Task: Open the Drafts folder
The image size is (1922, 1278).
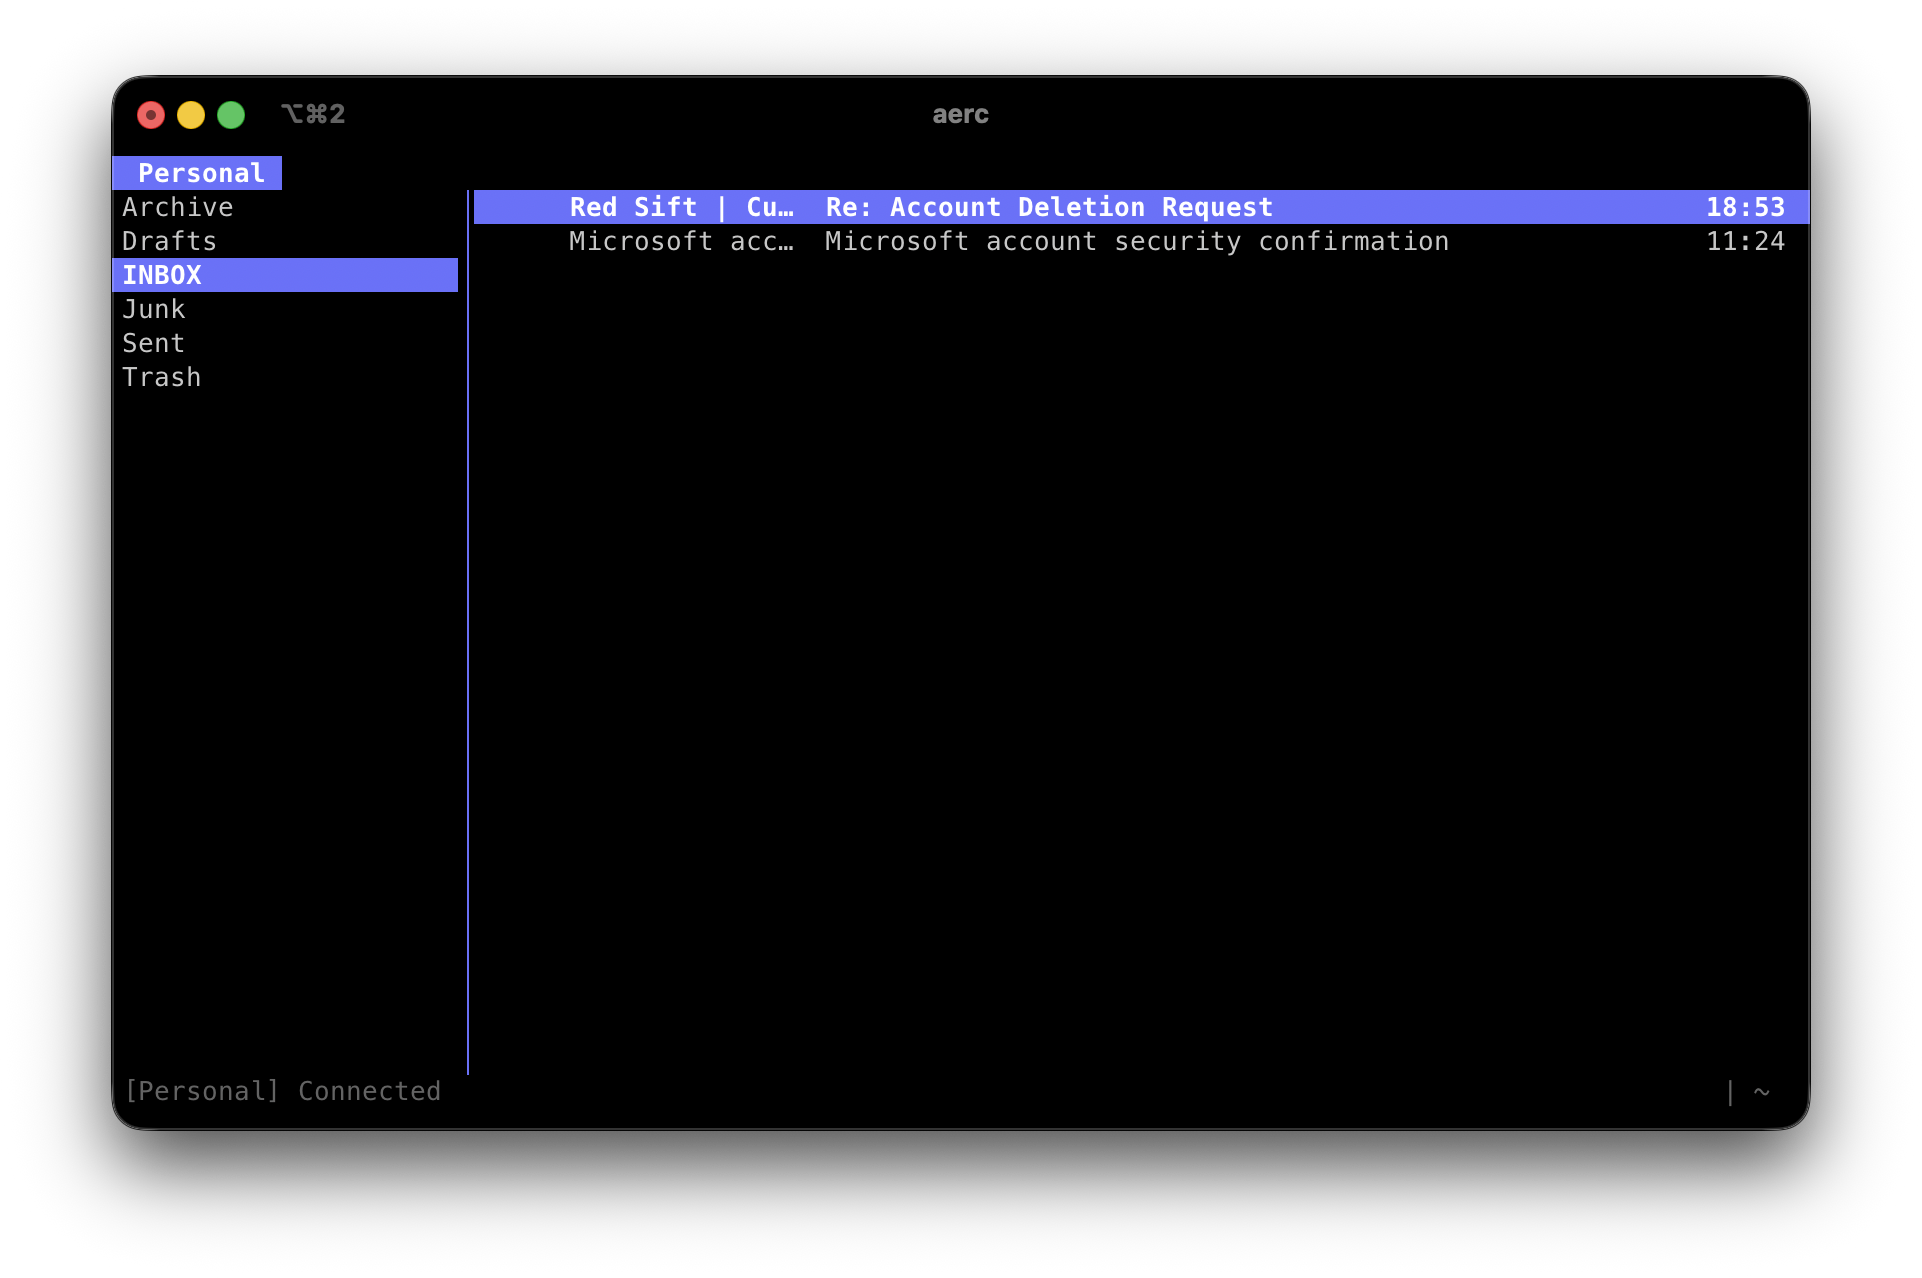Action: pos(169,240)
